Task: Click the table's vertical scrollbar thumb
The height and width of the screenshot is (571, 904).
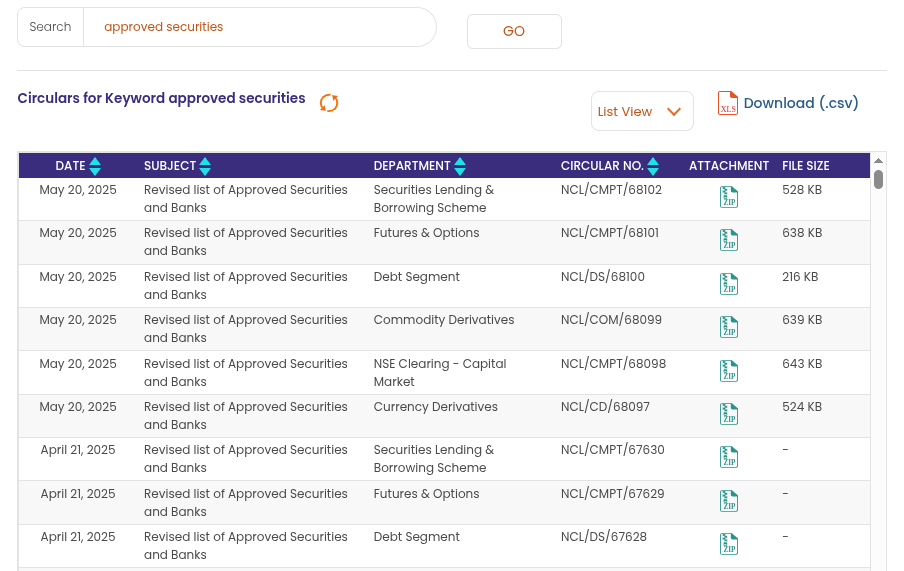Action: point(878,179)
